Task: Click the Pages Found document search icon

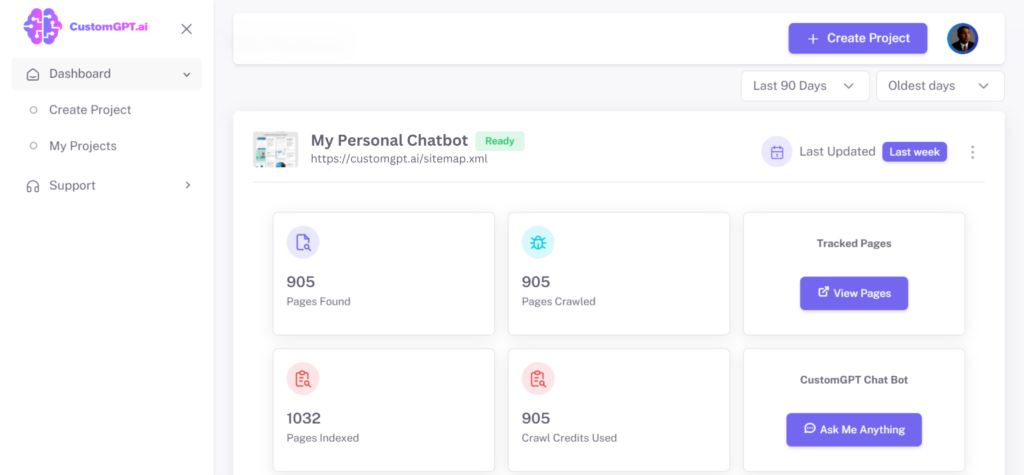Action: [x=303, y=242]
